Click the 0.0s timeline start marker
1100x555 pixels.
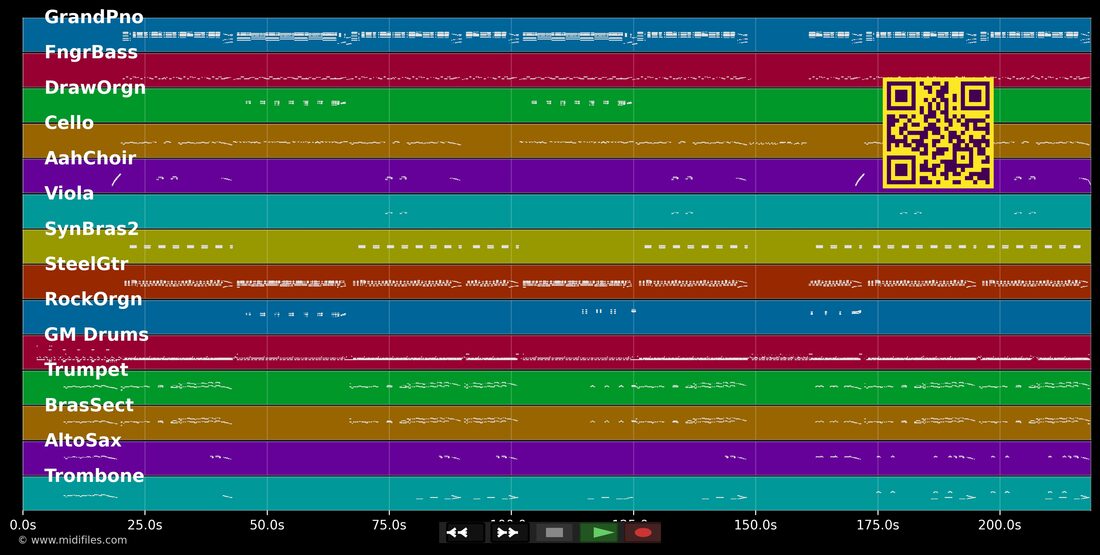(x=22, y=524)
